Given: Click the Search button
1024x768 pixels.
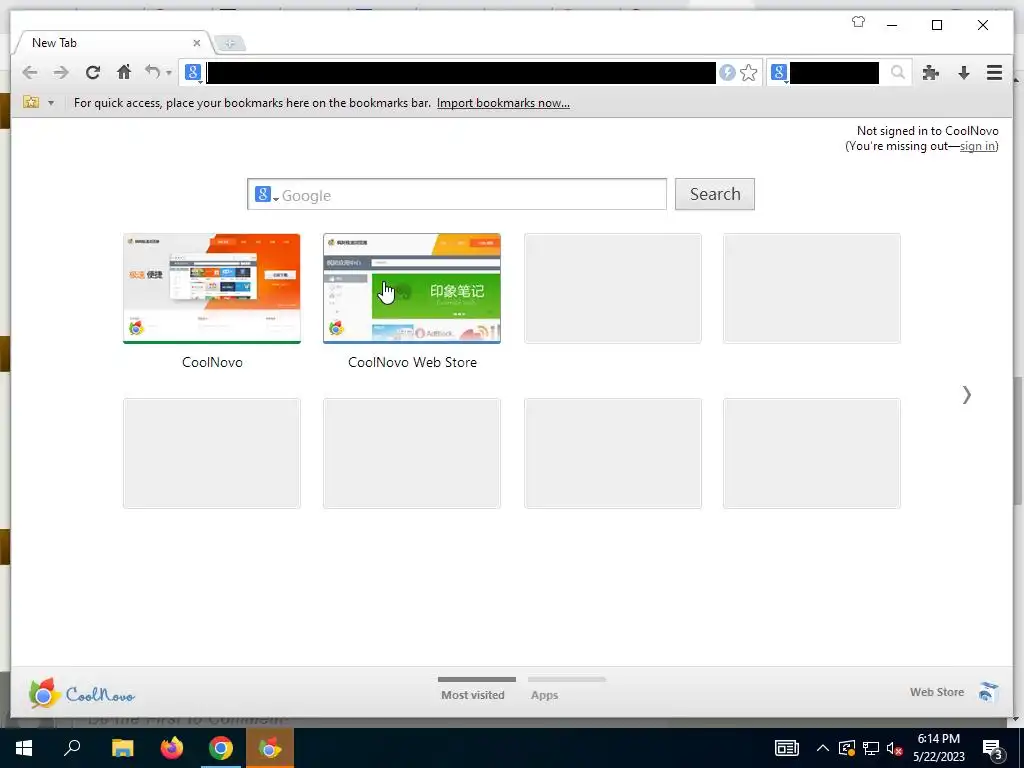Looking at the screenshot, I should click(714, 194).
